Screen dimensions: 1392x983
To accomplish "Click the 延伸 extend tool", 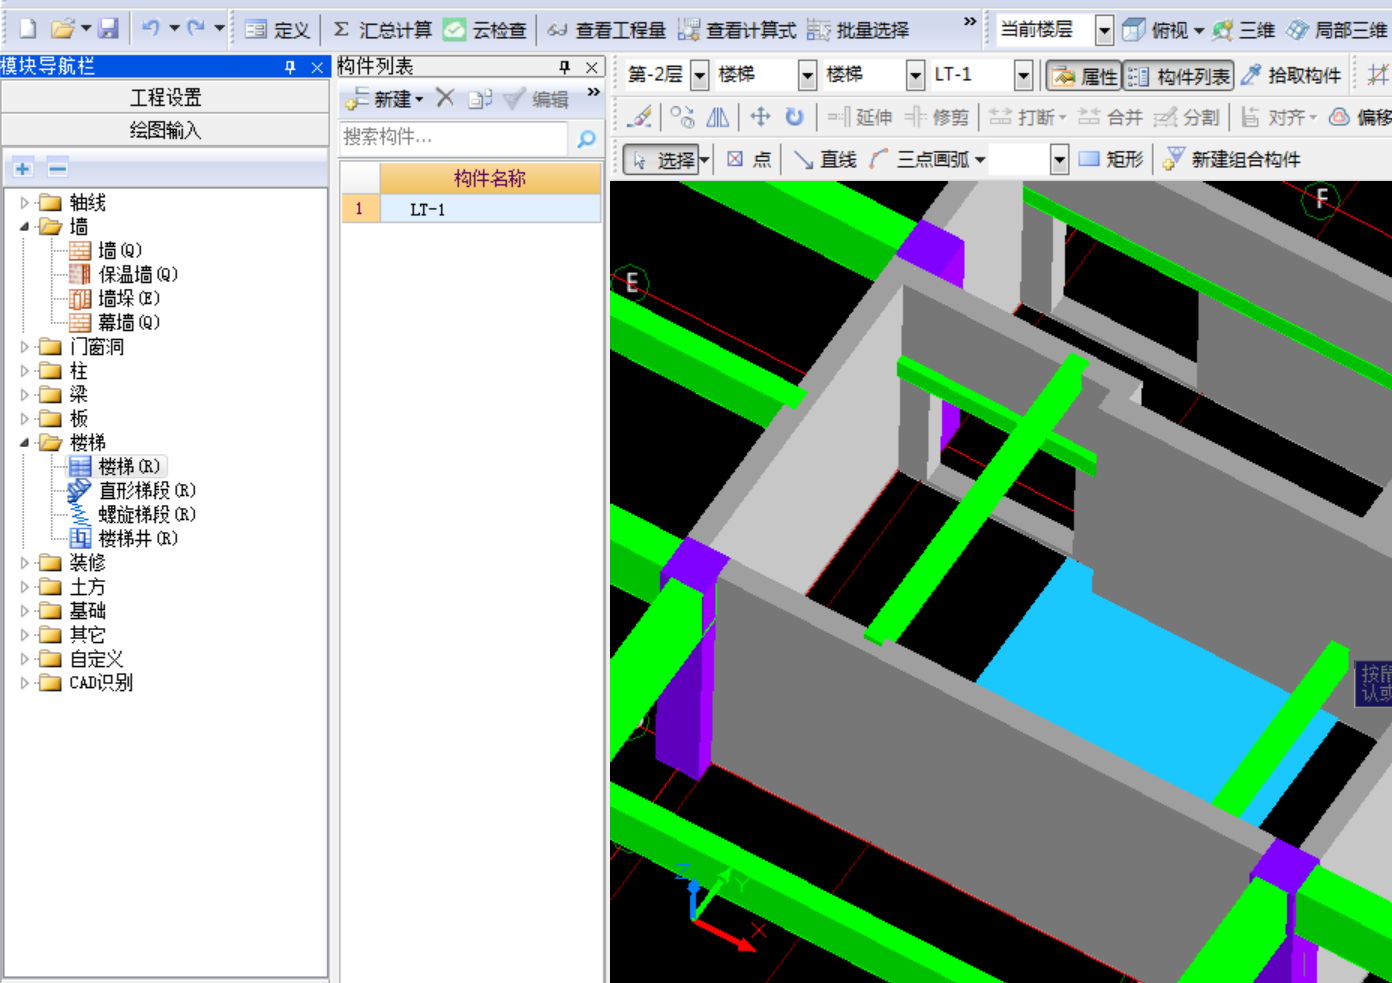I will pos(860,117).
